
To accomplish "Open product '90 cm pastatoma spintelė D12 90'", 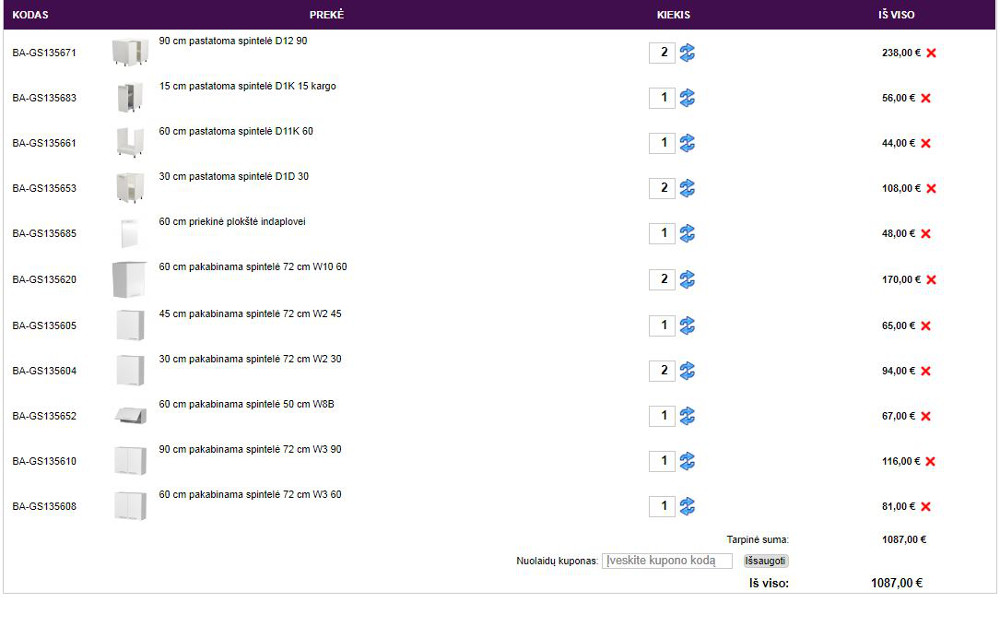I will (x=233, y=41).
